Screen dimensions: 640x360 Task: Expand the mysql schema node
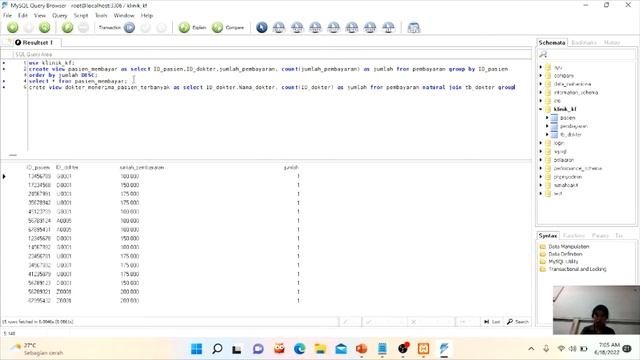pyautogui.click(x=541, y=151)
